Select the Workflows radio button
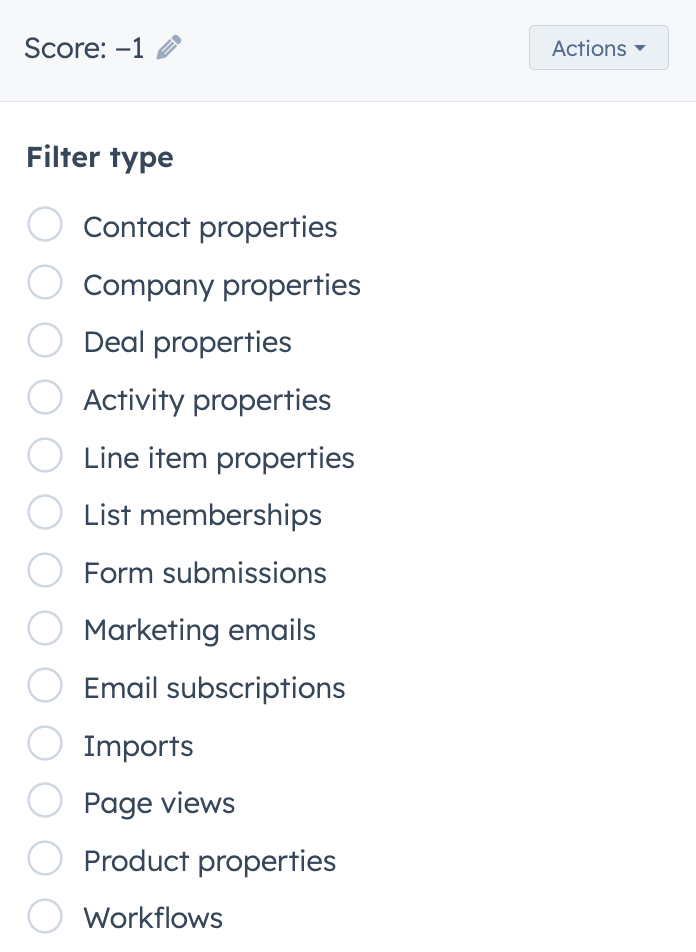Image resolution: width=696 pixels, height=952 pixels. (45, 917)
